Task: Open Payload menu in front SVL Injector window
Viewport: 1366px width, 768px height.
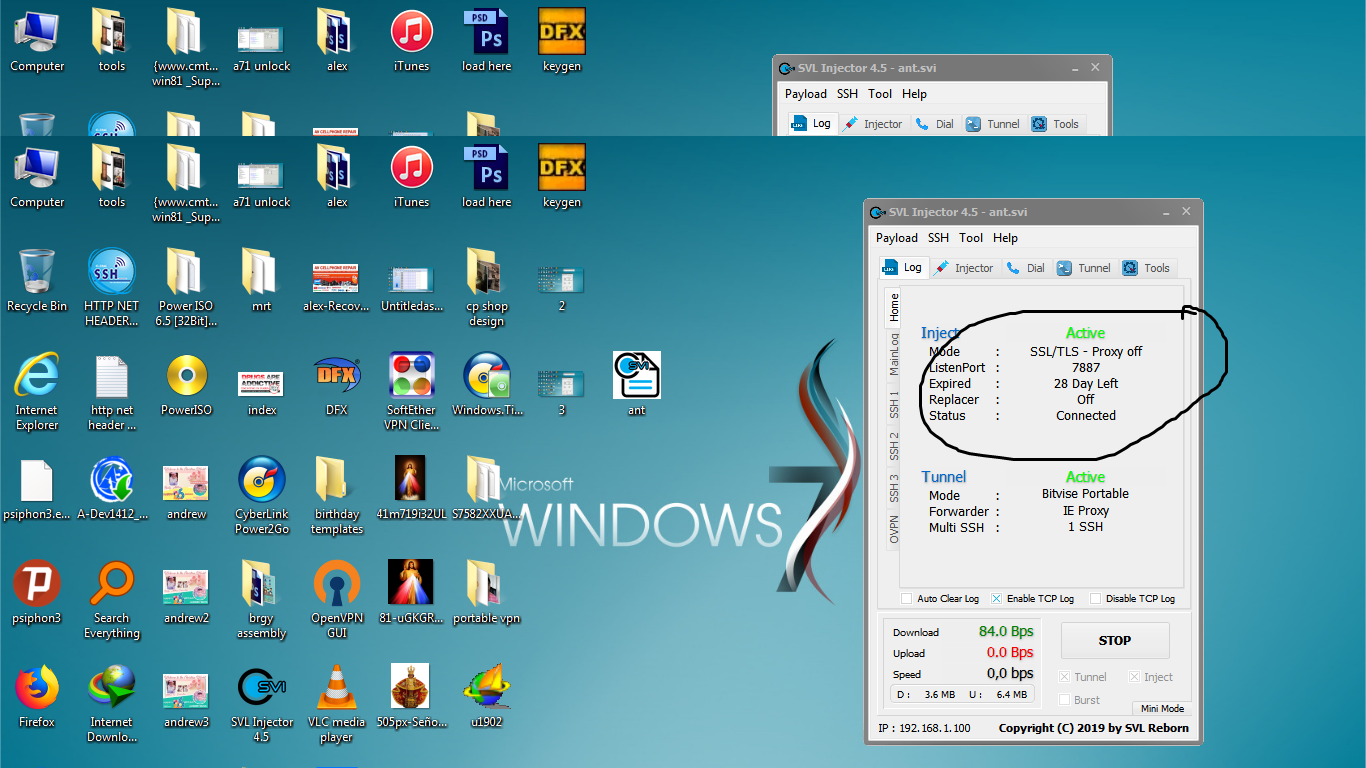Action: pos(897,238)
